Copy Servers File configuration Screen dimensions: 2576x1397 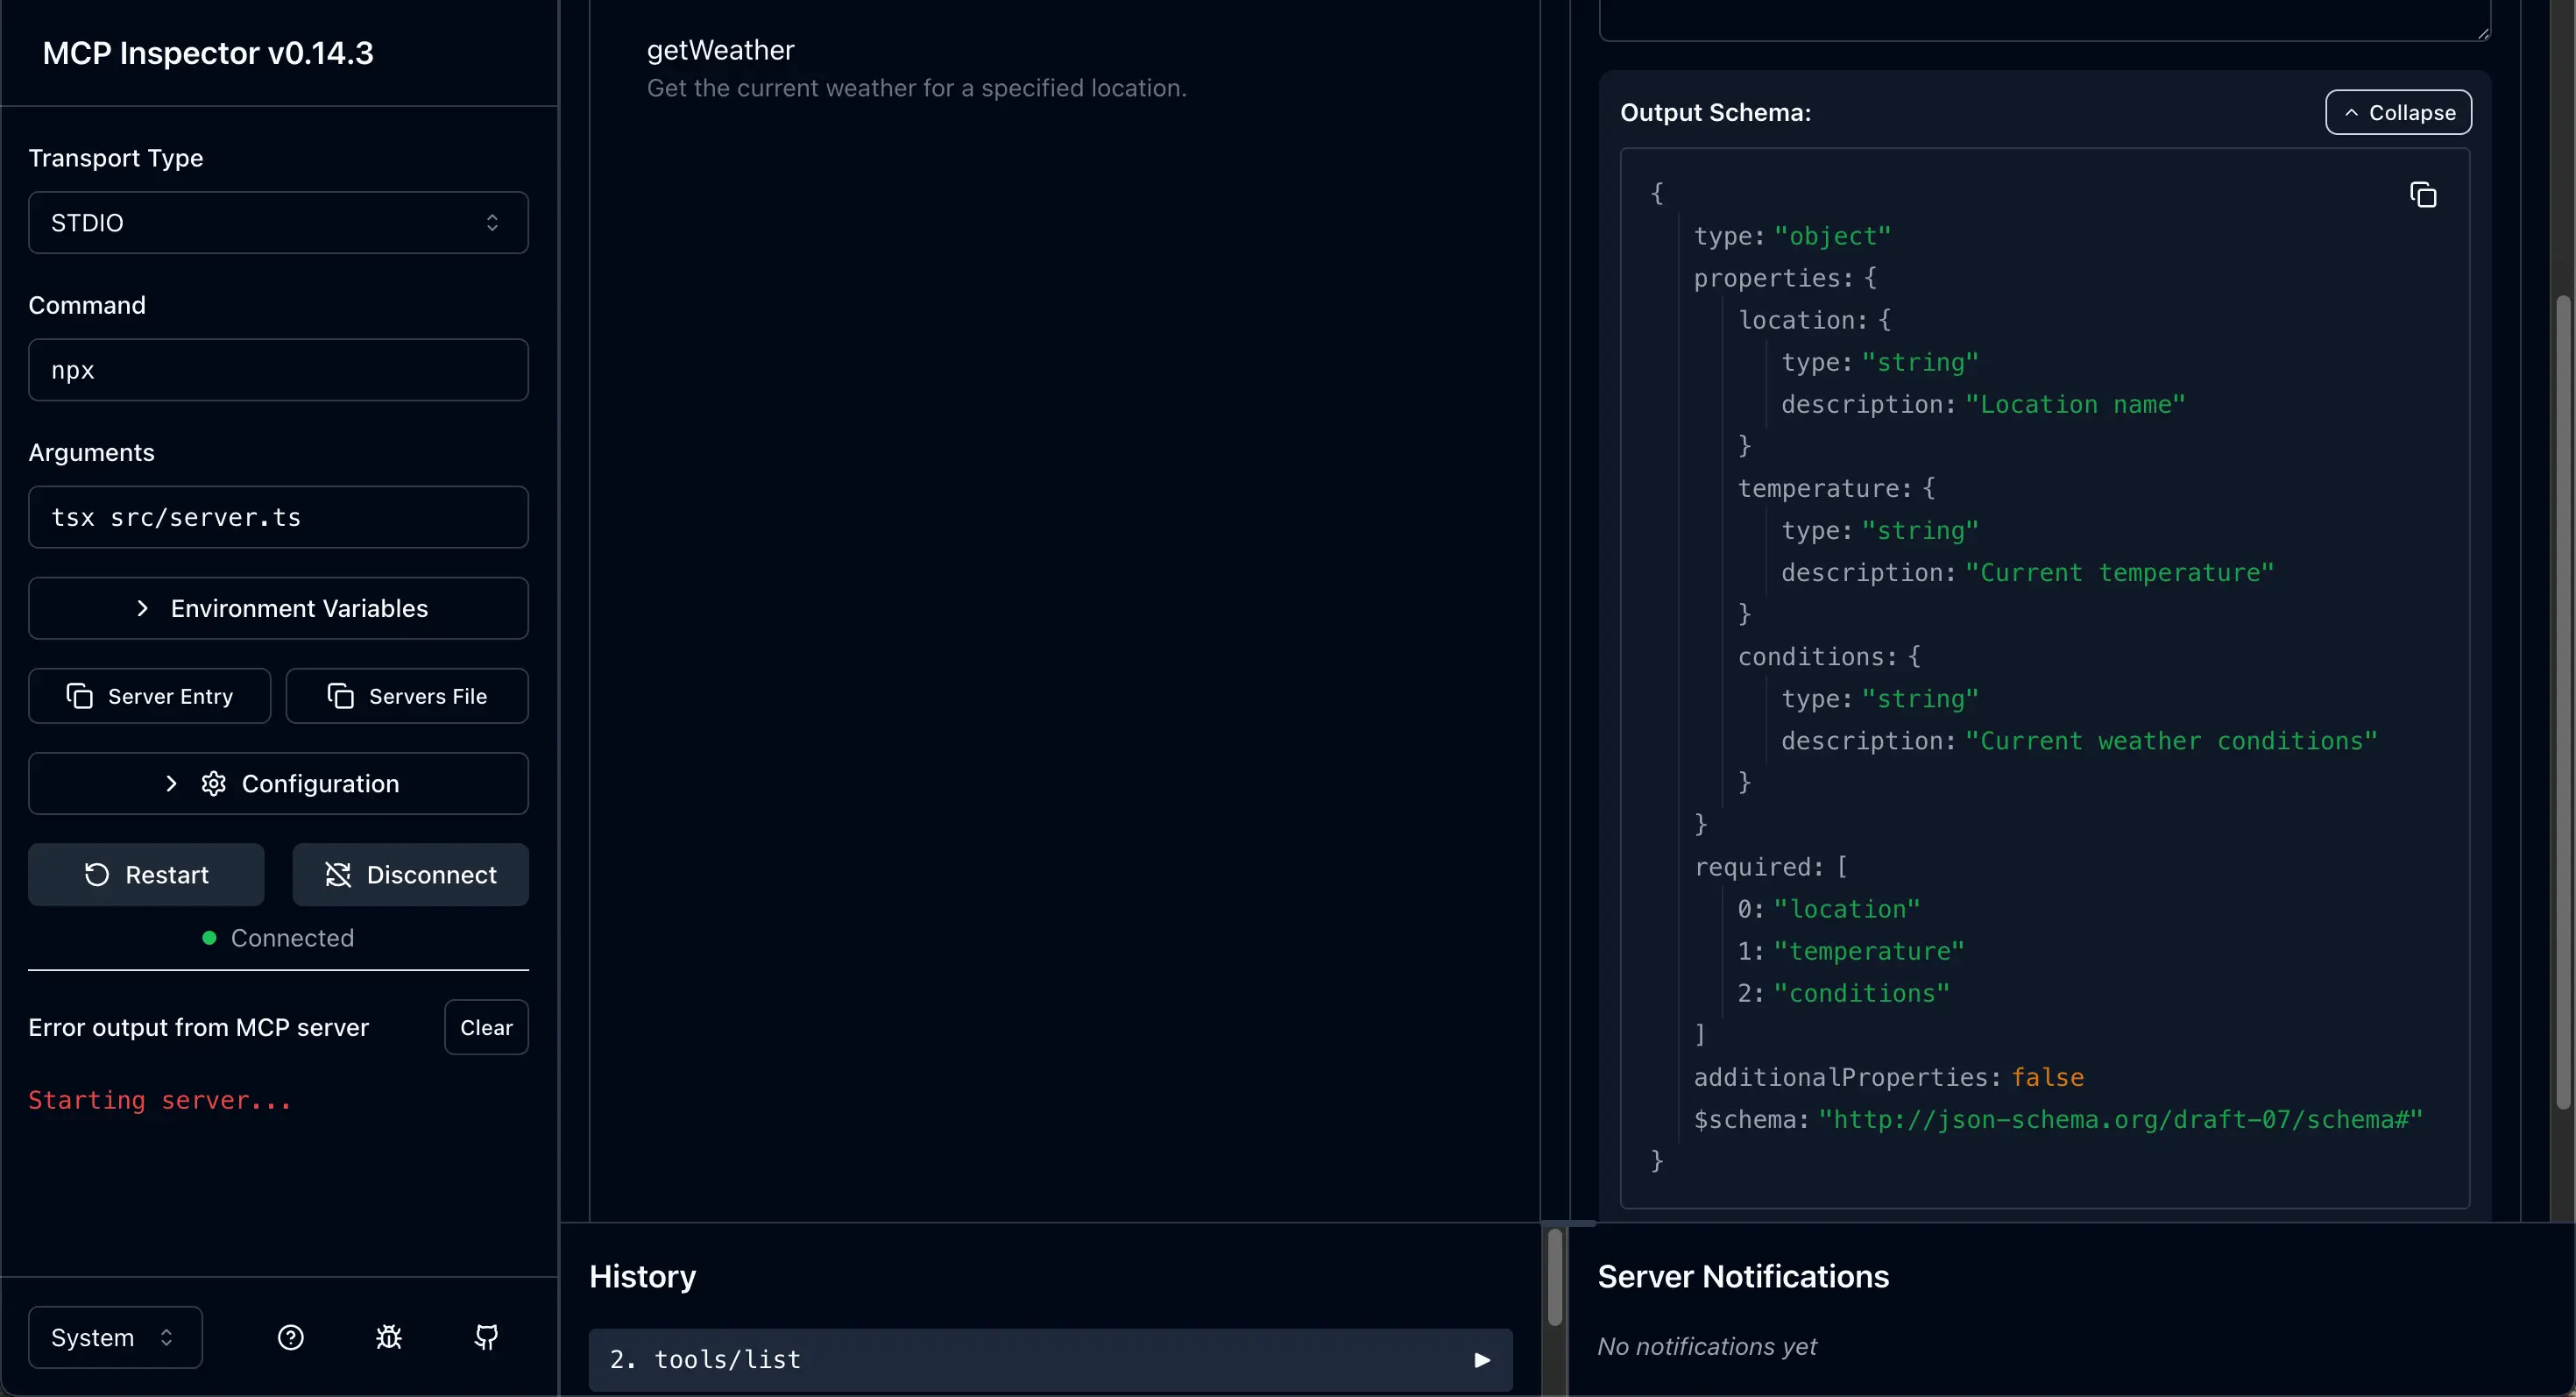coord(407,696)
